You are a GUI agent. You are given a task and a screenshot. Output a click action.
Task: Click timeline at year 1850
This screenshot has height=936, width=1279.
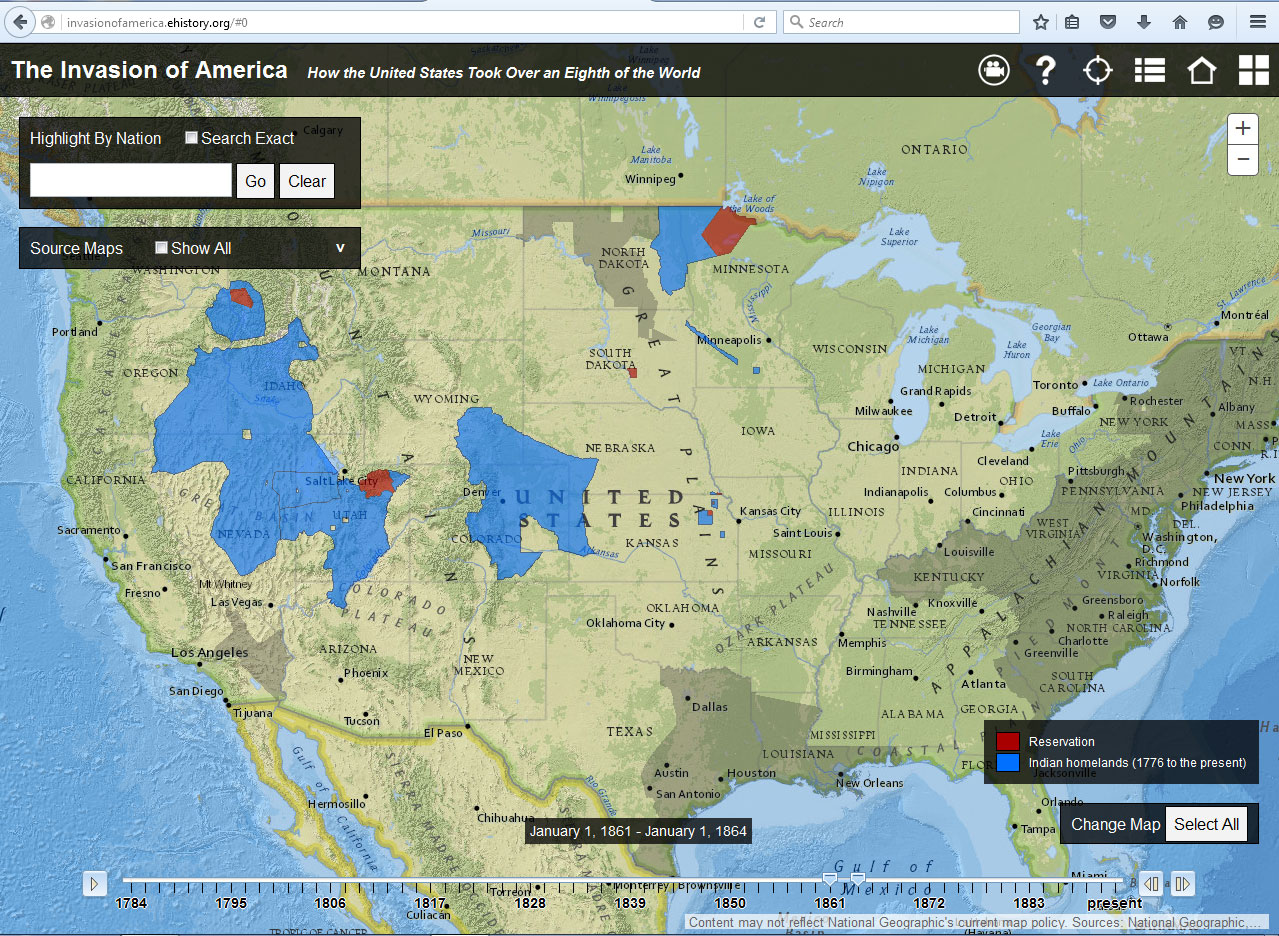click(x=729, y=903)
